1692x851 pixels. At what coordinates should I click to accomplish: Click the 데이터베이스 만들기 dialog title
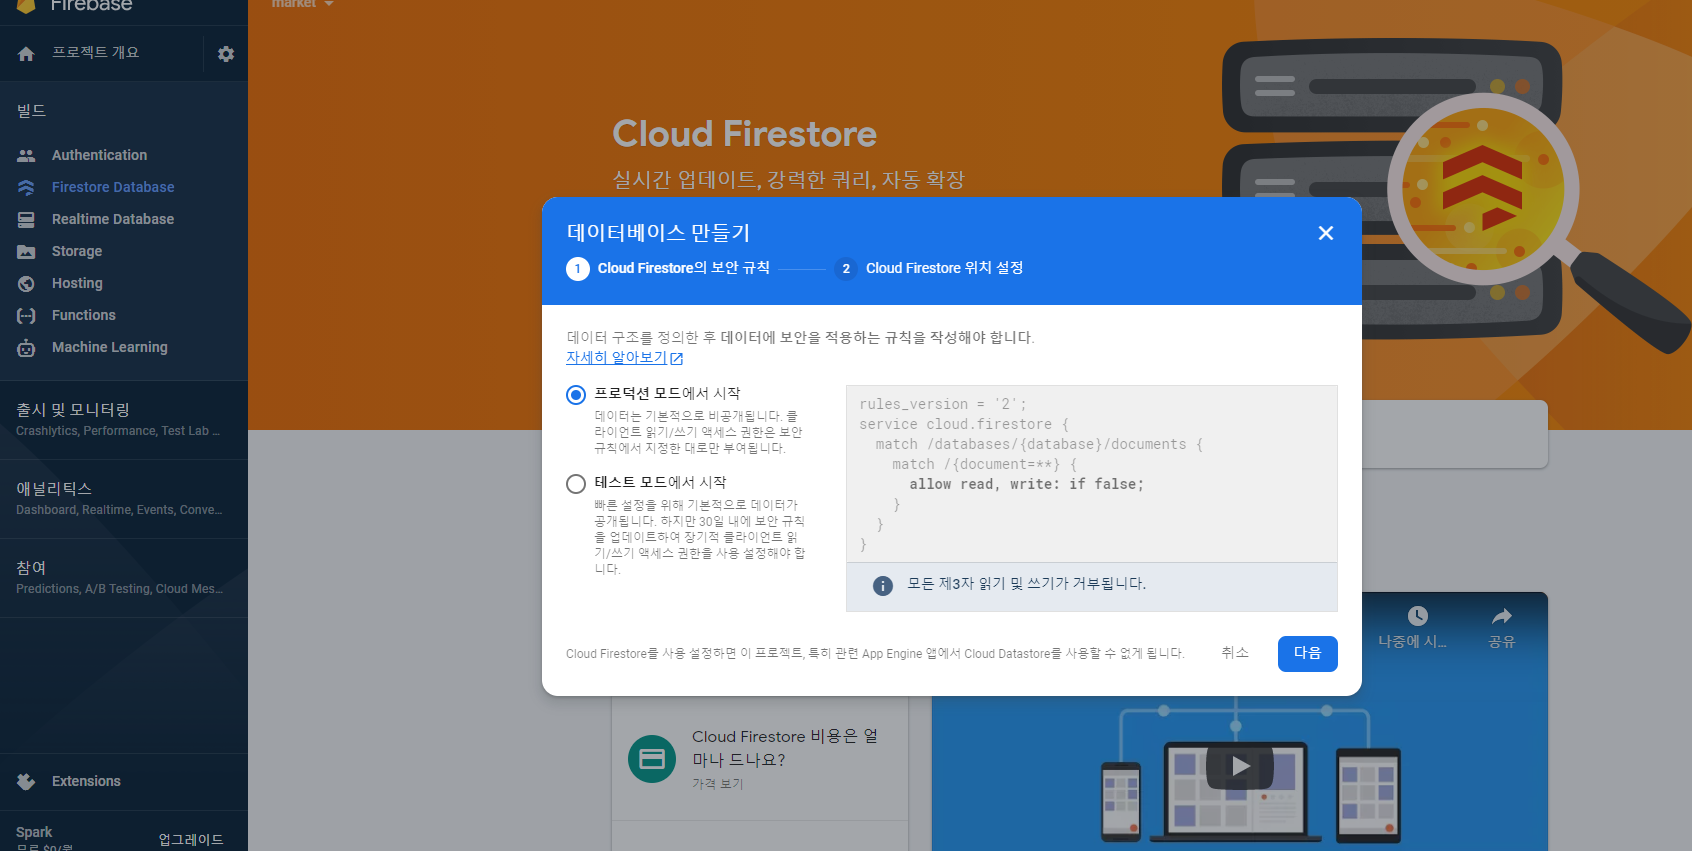coord(658,233)
